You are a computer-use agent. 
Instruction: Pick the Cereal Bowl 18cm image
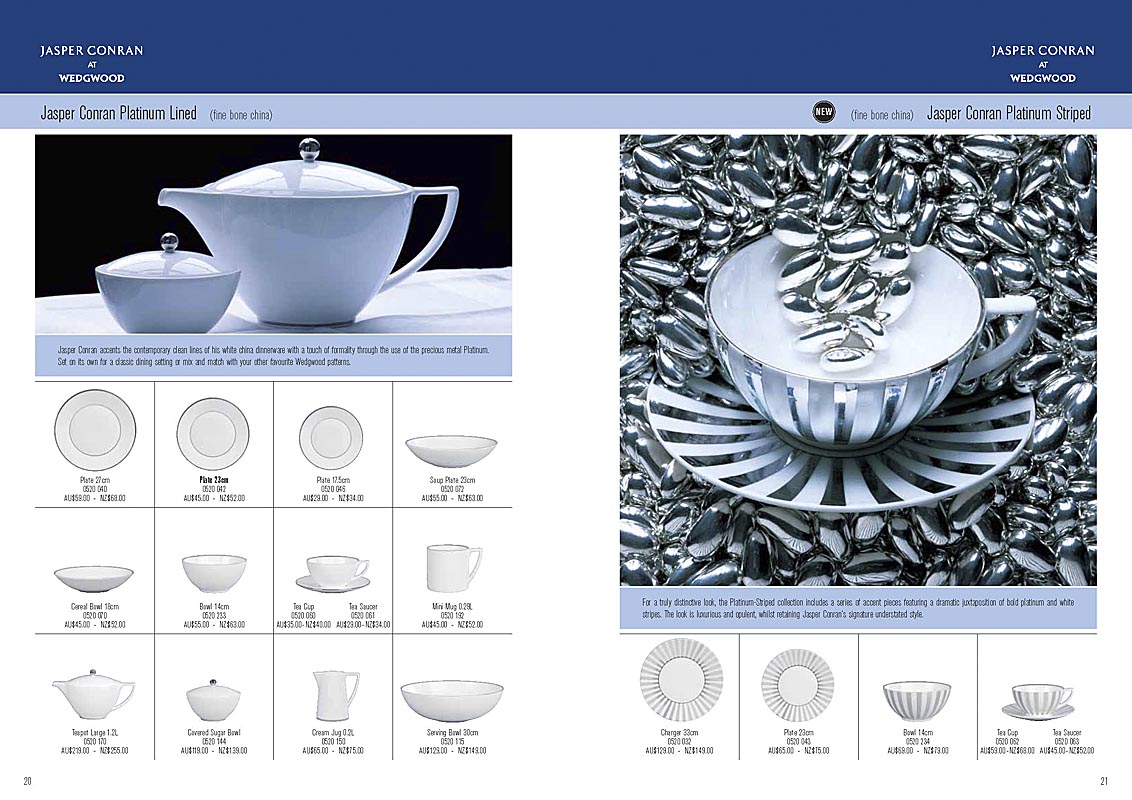coord(94,577)
